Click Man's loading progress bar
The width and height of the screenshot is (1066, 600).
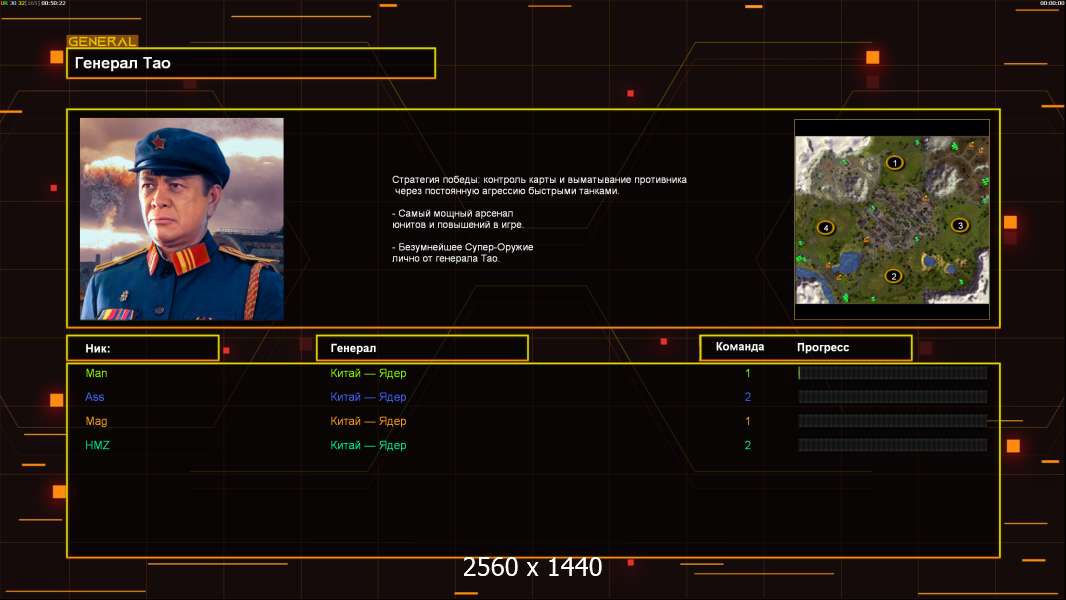point(893,372)
